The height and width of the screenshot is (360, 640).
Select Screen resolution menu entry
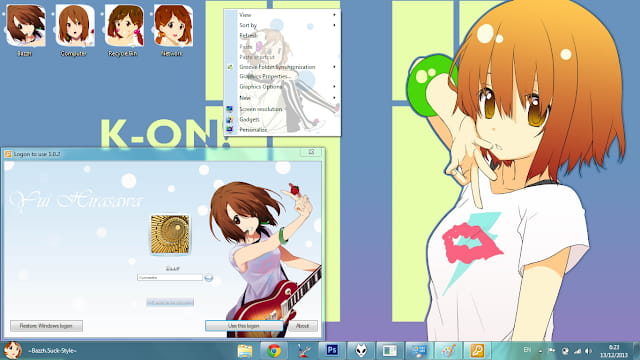(x=260, y=109)
